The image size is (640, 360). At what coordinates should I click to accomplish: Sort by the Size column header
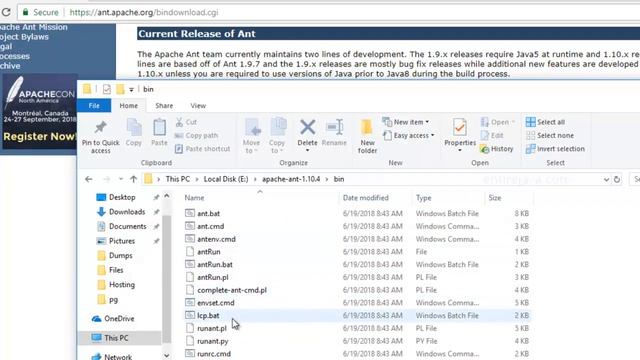(x=495, y=198)
